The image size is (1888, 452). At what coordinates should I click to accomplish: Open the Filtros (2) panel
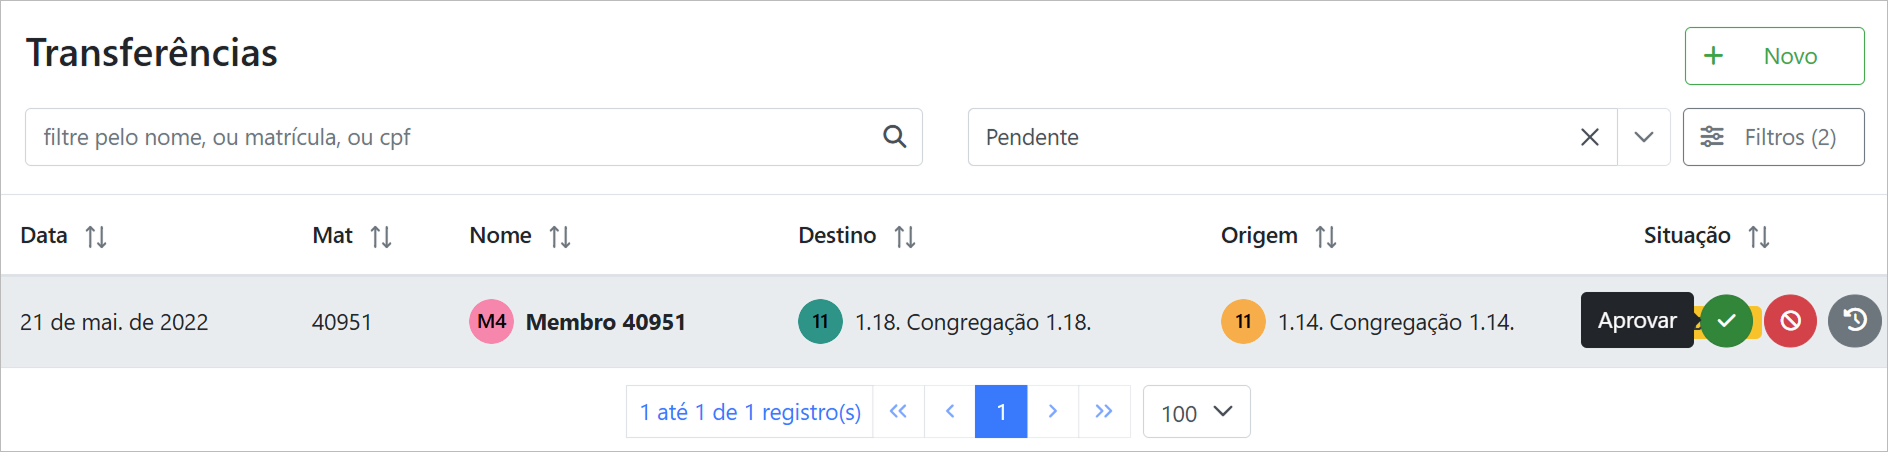(x=1773, y=137)
